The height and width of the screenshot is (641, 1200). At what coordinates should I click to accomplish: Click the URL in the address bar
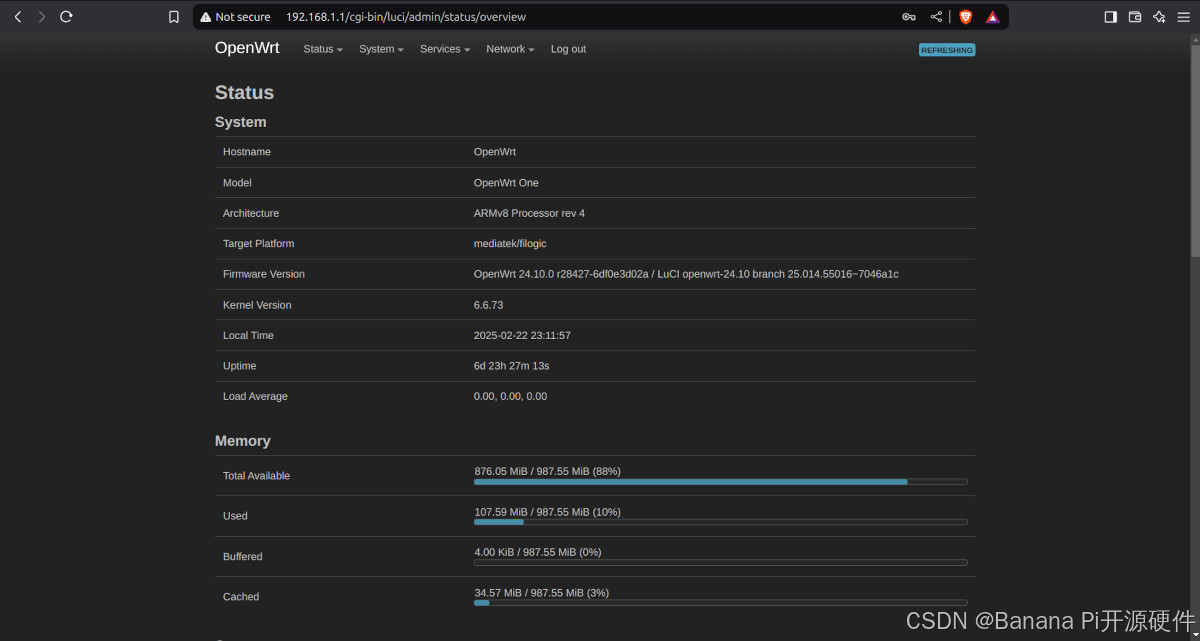click(406, 17)
